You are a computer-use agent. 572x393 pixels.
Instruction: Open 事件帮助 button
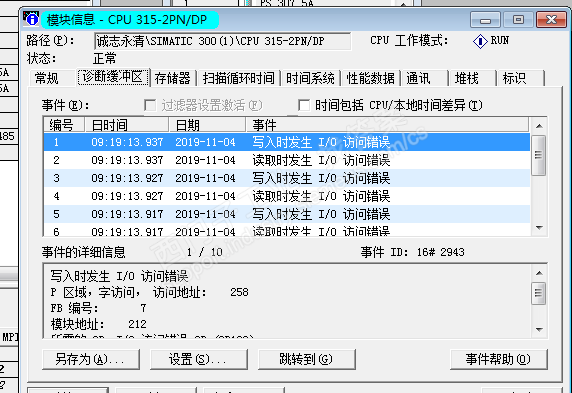499,359
